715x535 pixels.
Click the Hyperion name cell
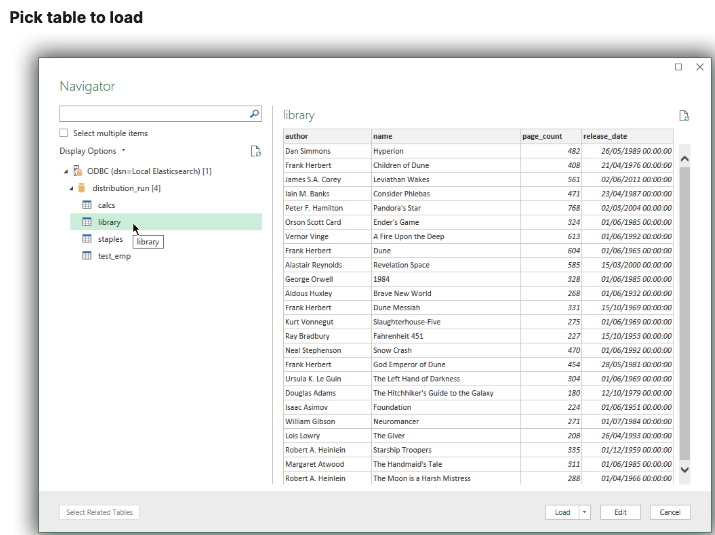[446, 151]
